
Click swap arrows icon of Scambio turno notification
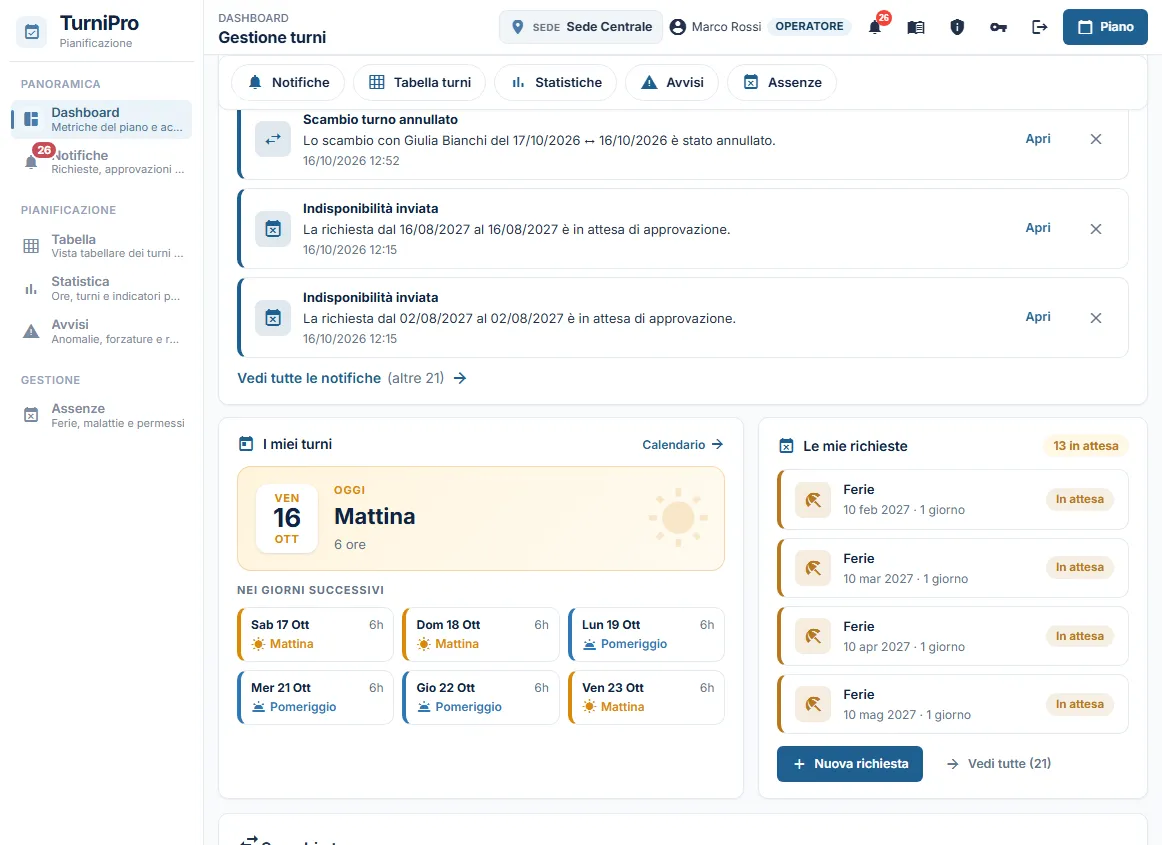click(273, 139)
